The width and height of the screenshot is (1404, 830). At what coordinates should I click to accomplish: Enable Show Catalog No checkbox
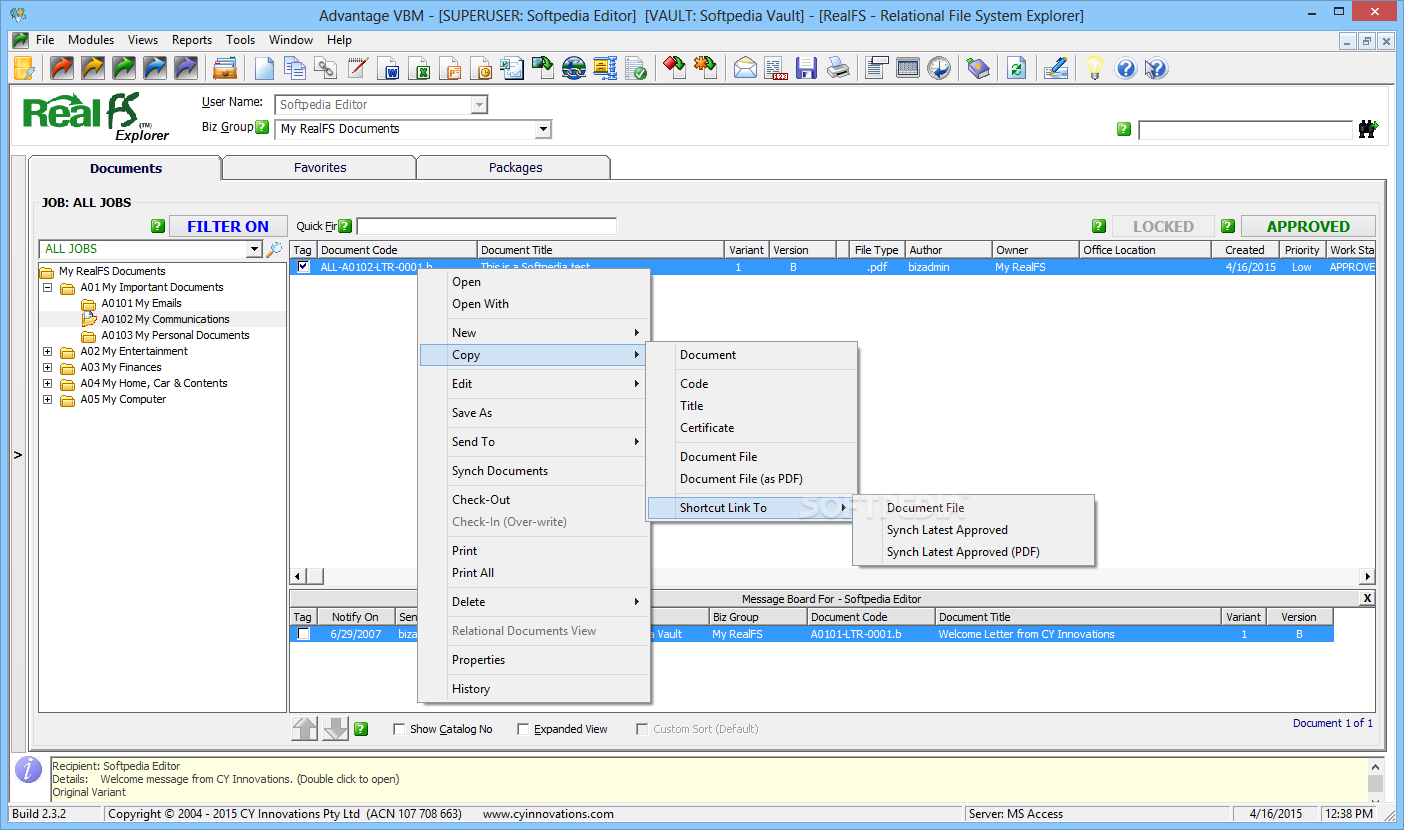click(x=399, y=729)
